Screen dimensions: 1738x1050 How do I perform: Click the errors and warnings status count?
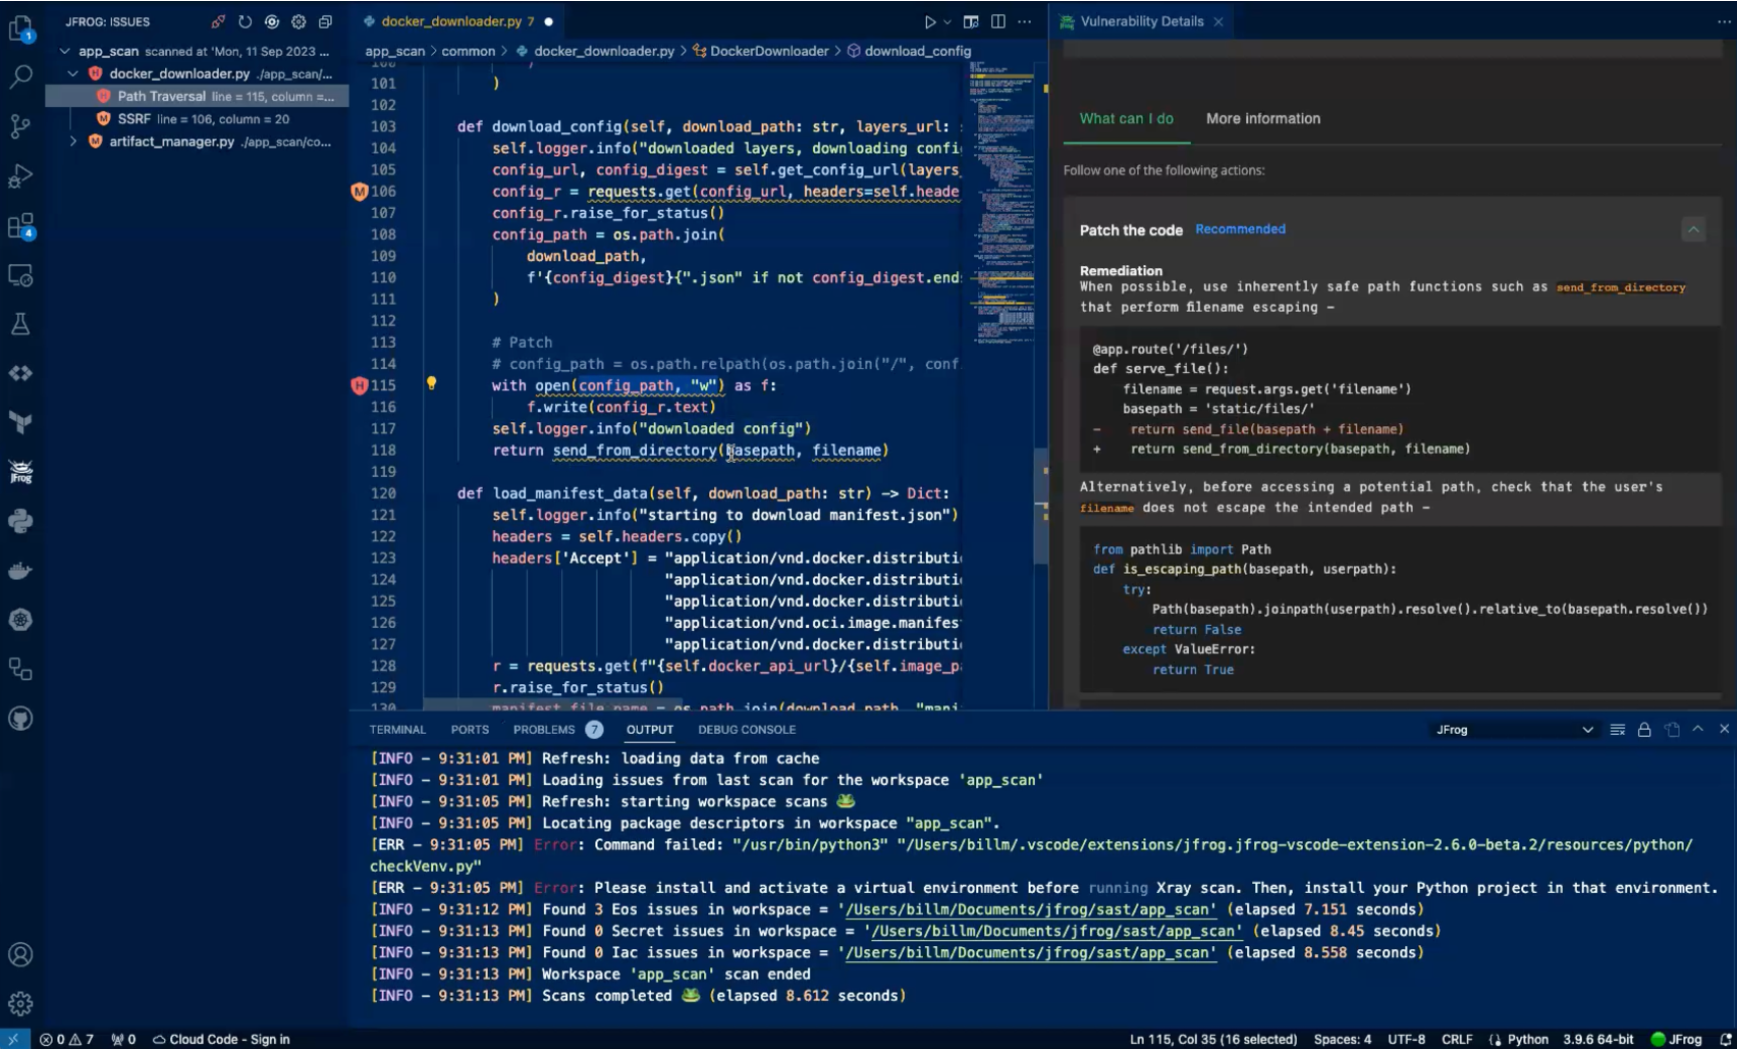[x=66, y=1039]
